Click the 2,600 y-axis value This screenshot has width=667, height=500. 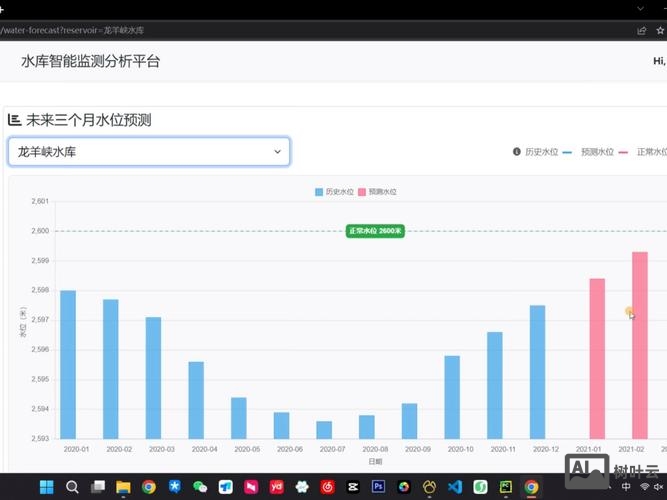(40, 231)
